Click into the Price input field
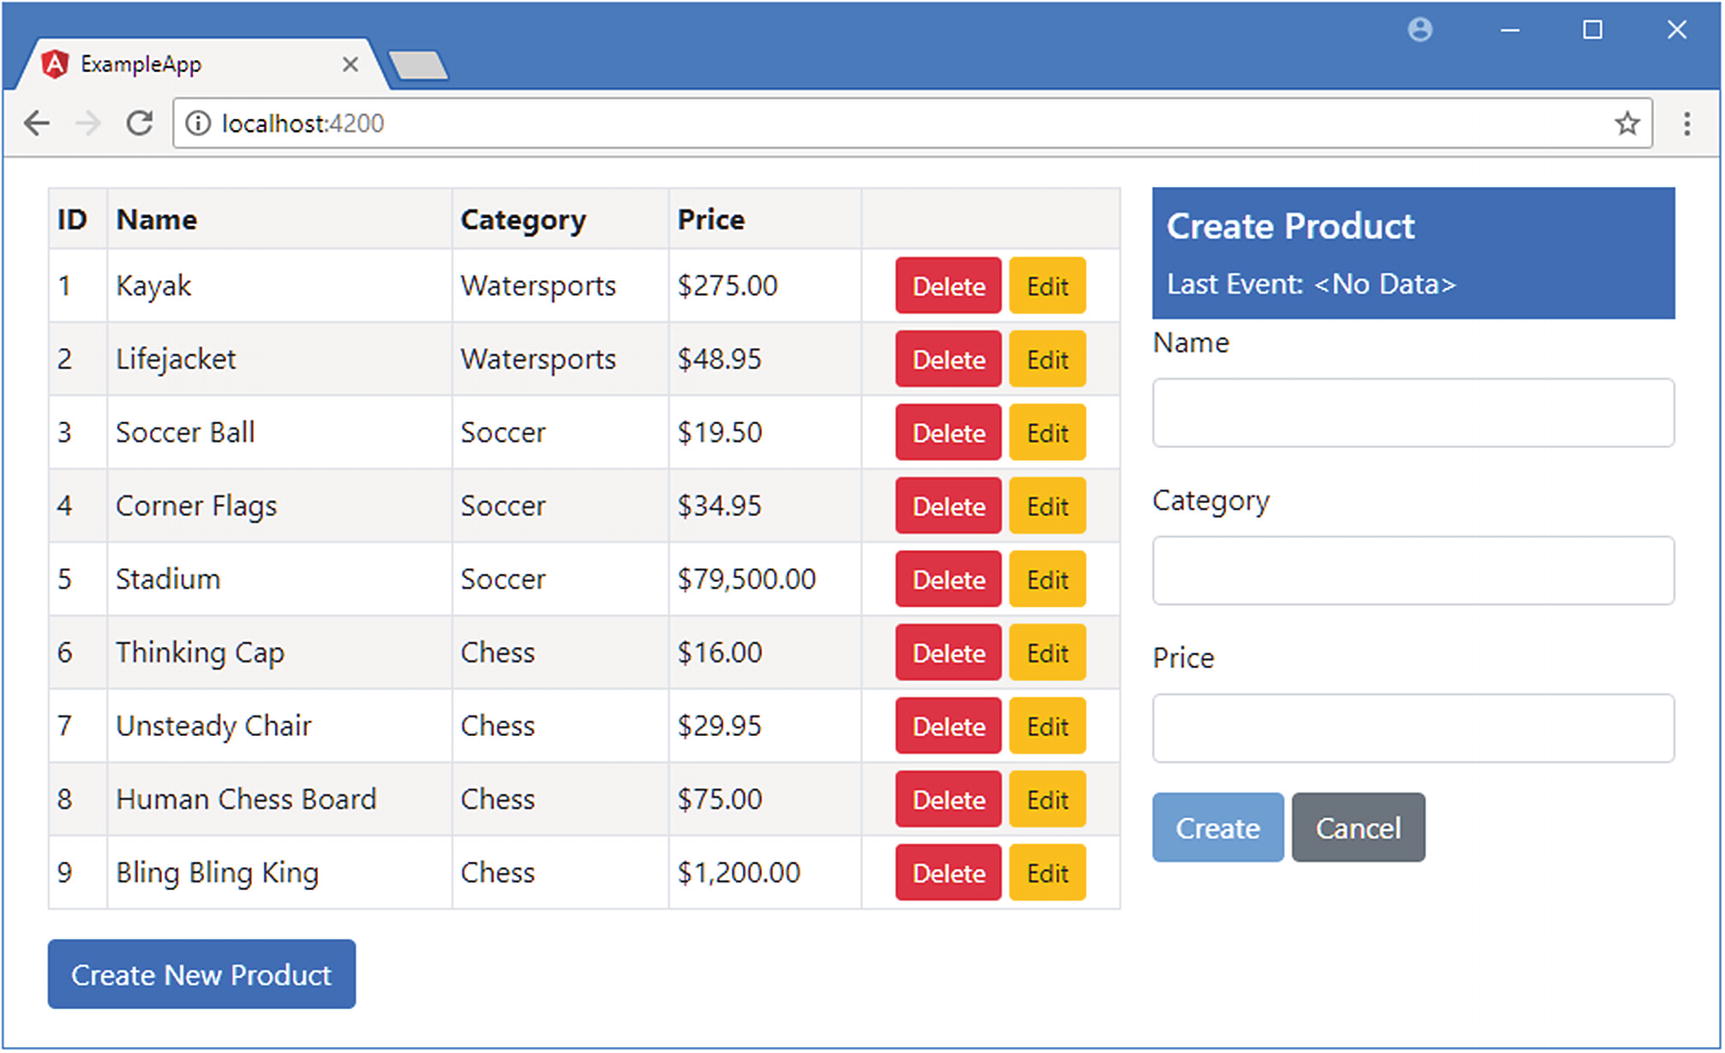The height and width of the screenshot is (1053, 1725). coord(1413,729)
